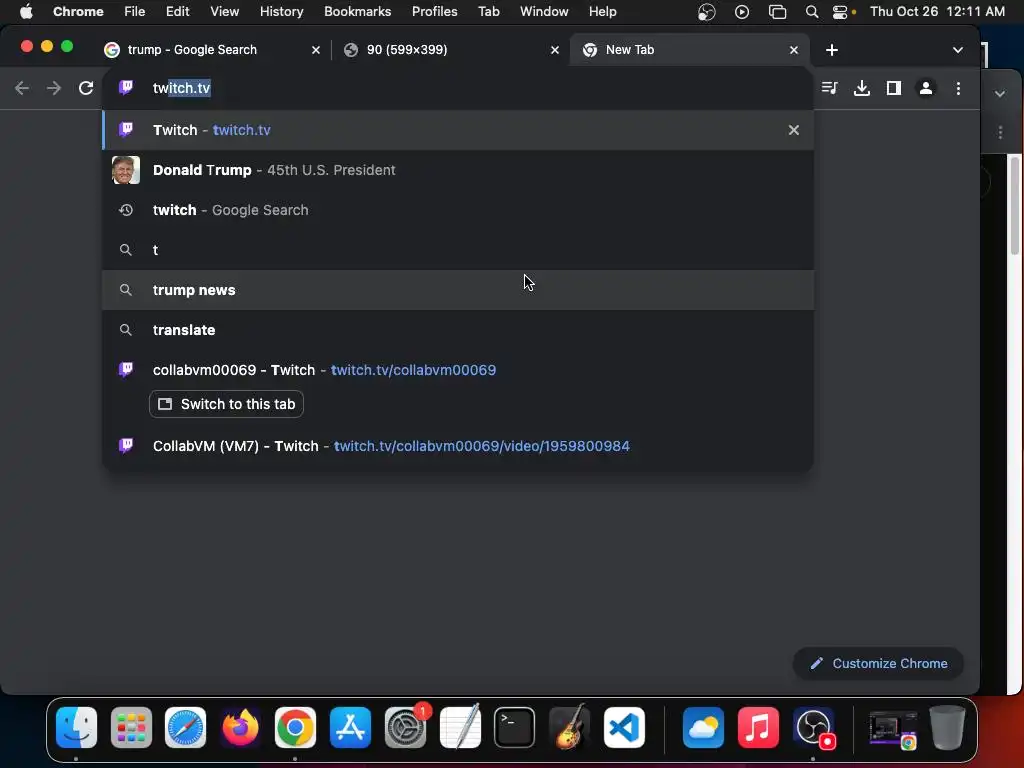
Task: Open the View menu
Action: tap(224, 12)
